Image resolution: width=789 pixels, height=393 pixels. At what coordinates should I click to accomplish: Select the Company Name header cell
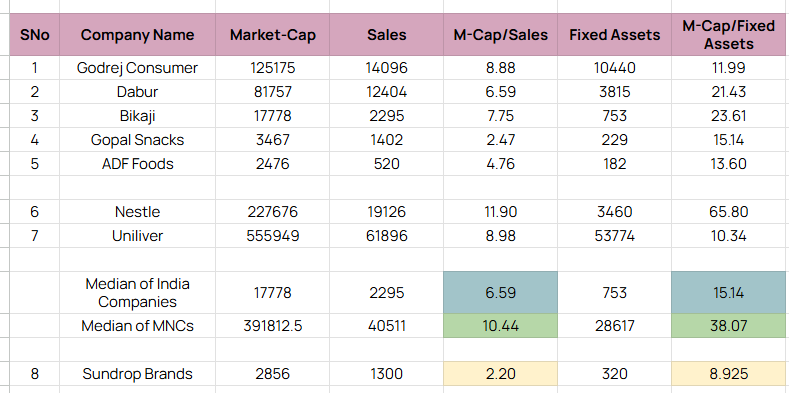pyautogui.click(x=137, y=35)
